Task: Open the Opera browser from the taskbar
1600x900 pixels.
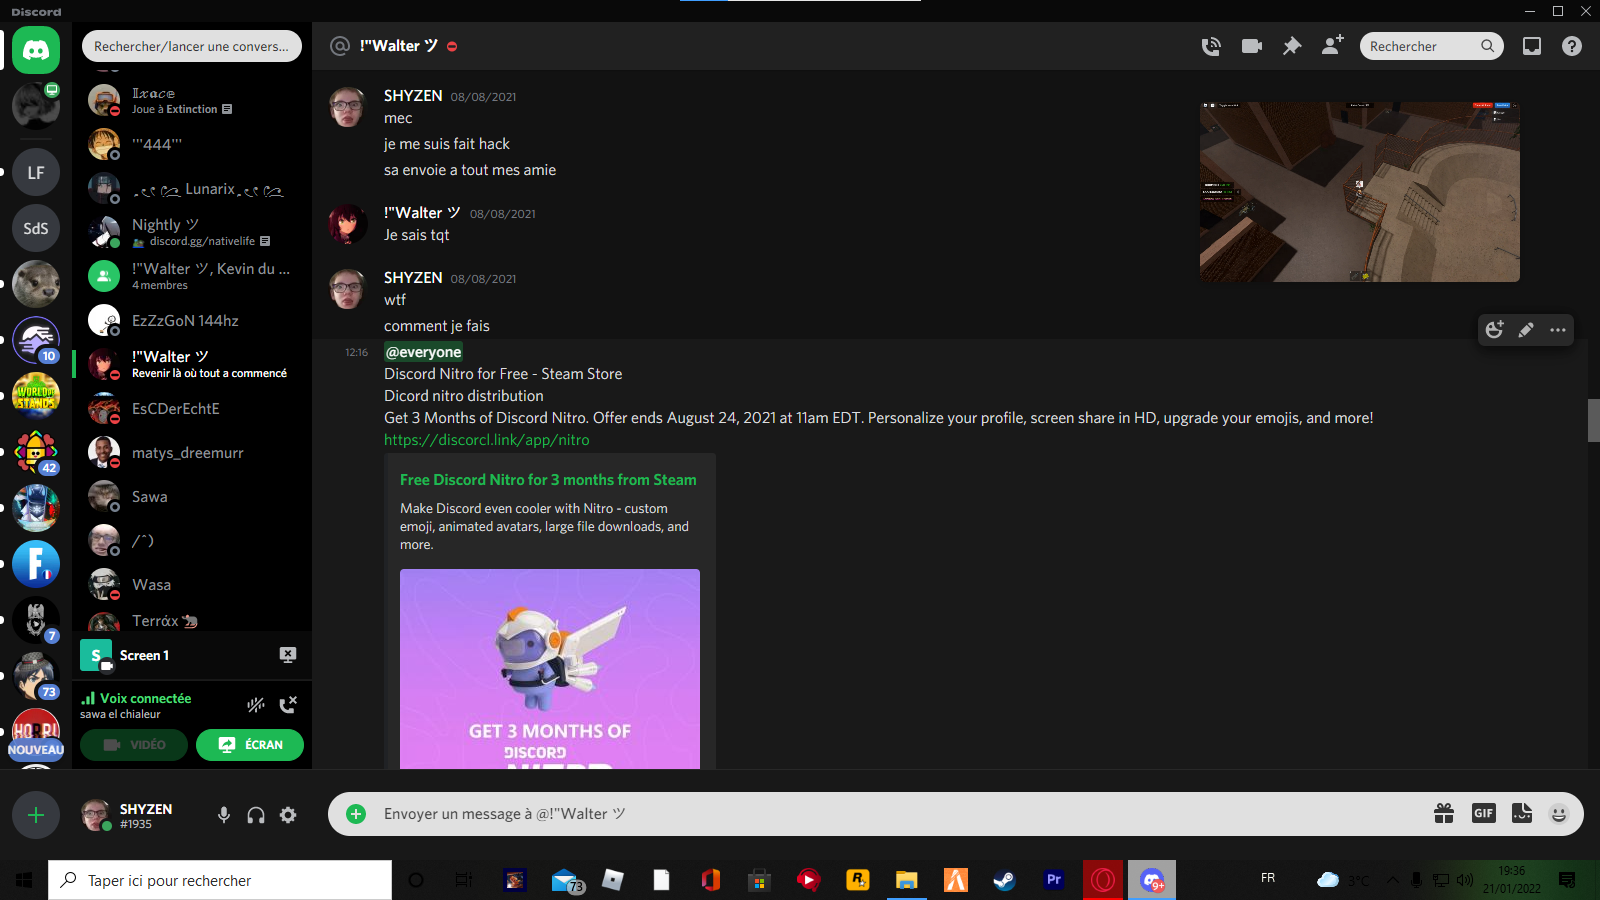Action: pyautogui.click(x=1103, y=880)
